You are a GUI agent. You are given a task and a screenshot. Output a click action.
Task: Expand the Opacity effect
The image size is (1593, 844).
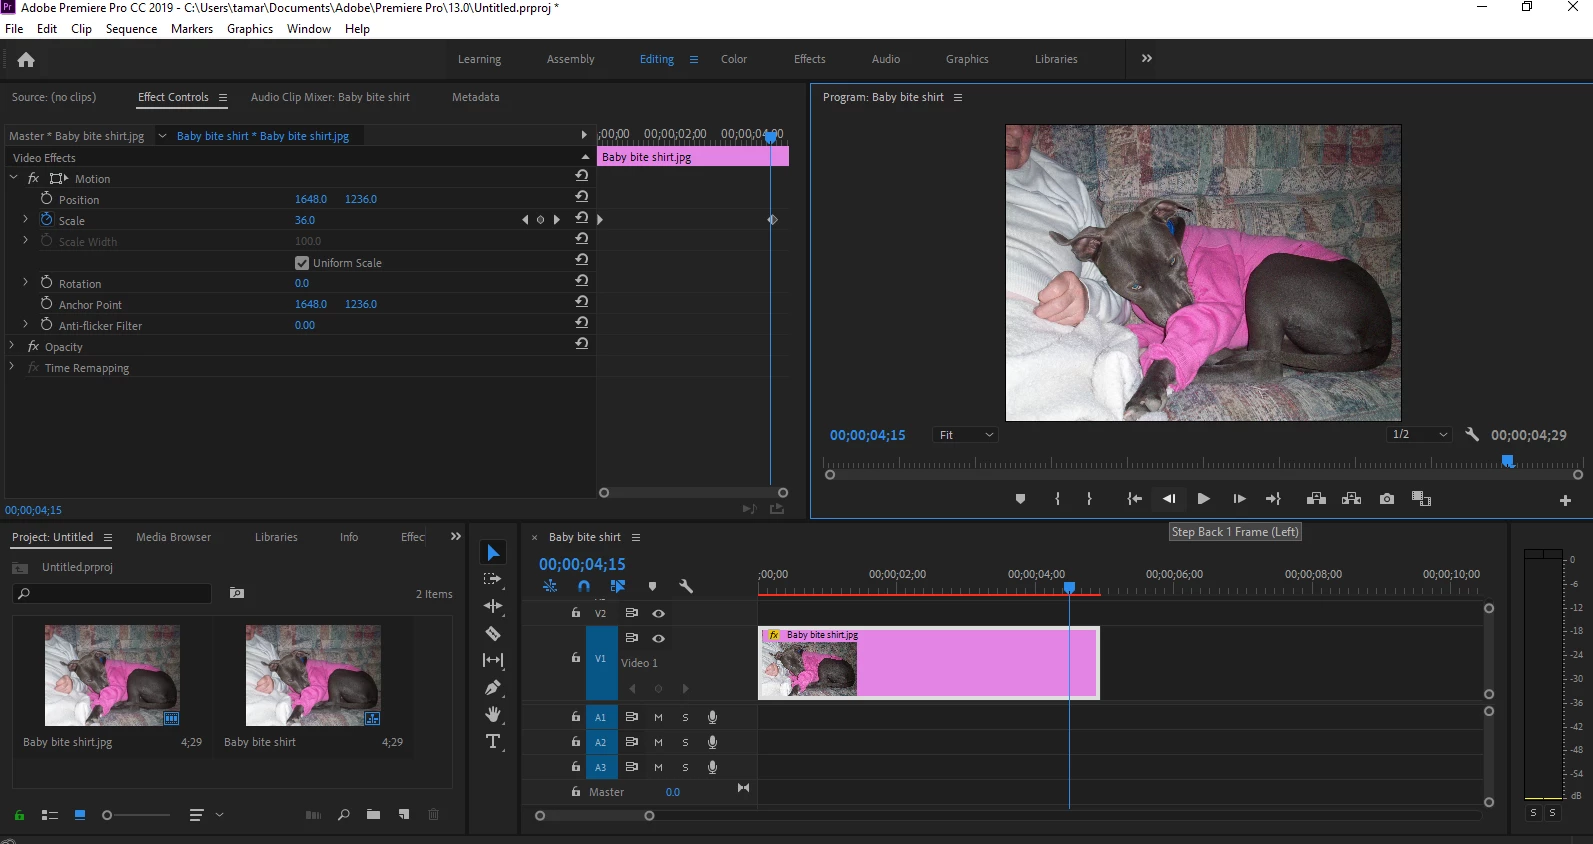(x=12, y=345)
